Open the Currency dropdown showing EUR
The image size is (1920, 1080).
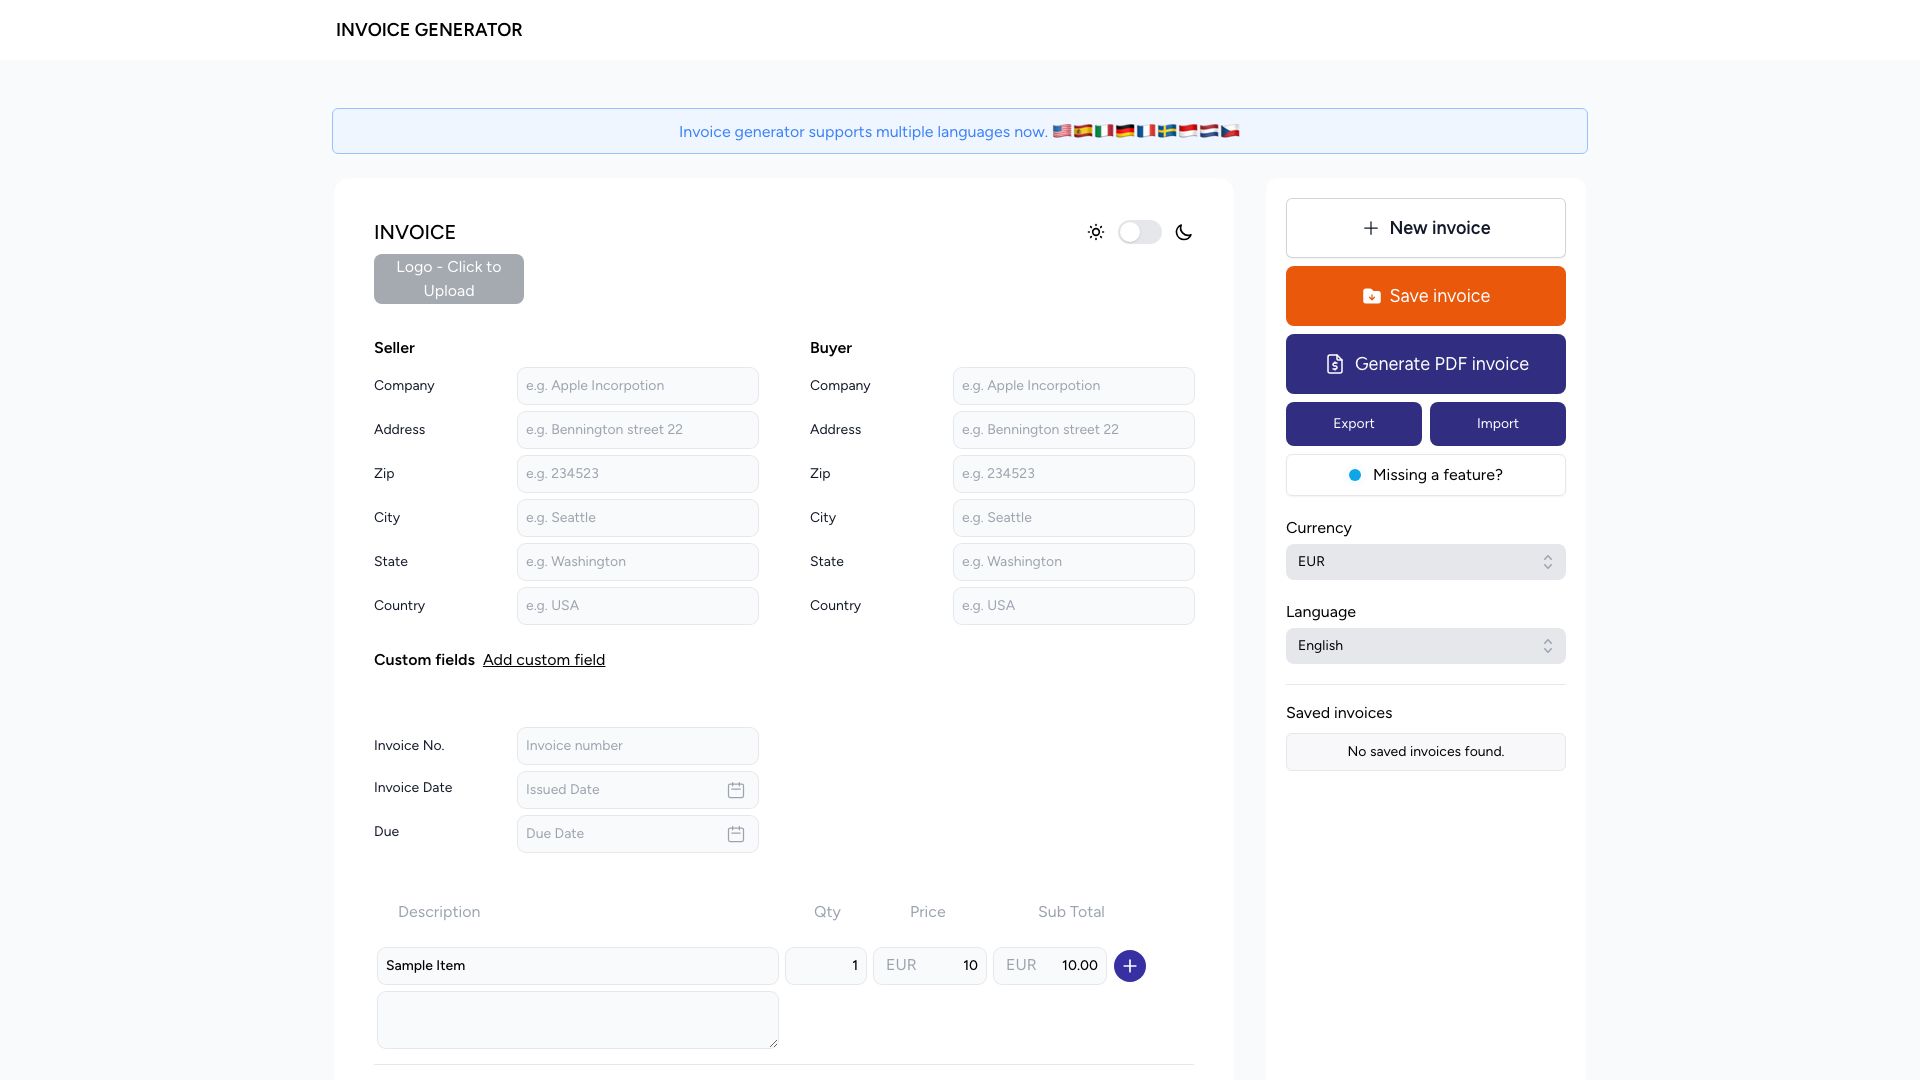pyautogui.click(x=1425, y=561)
